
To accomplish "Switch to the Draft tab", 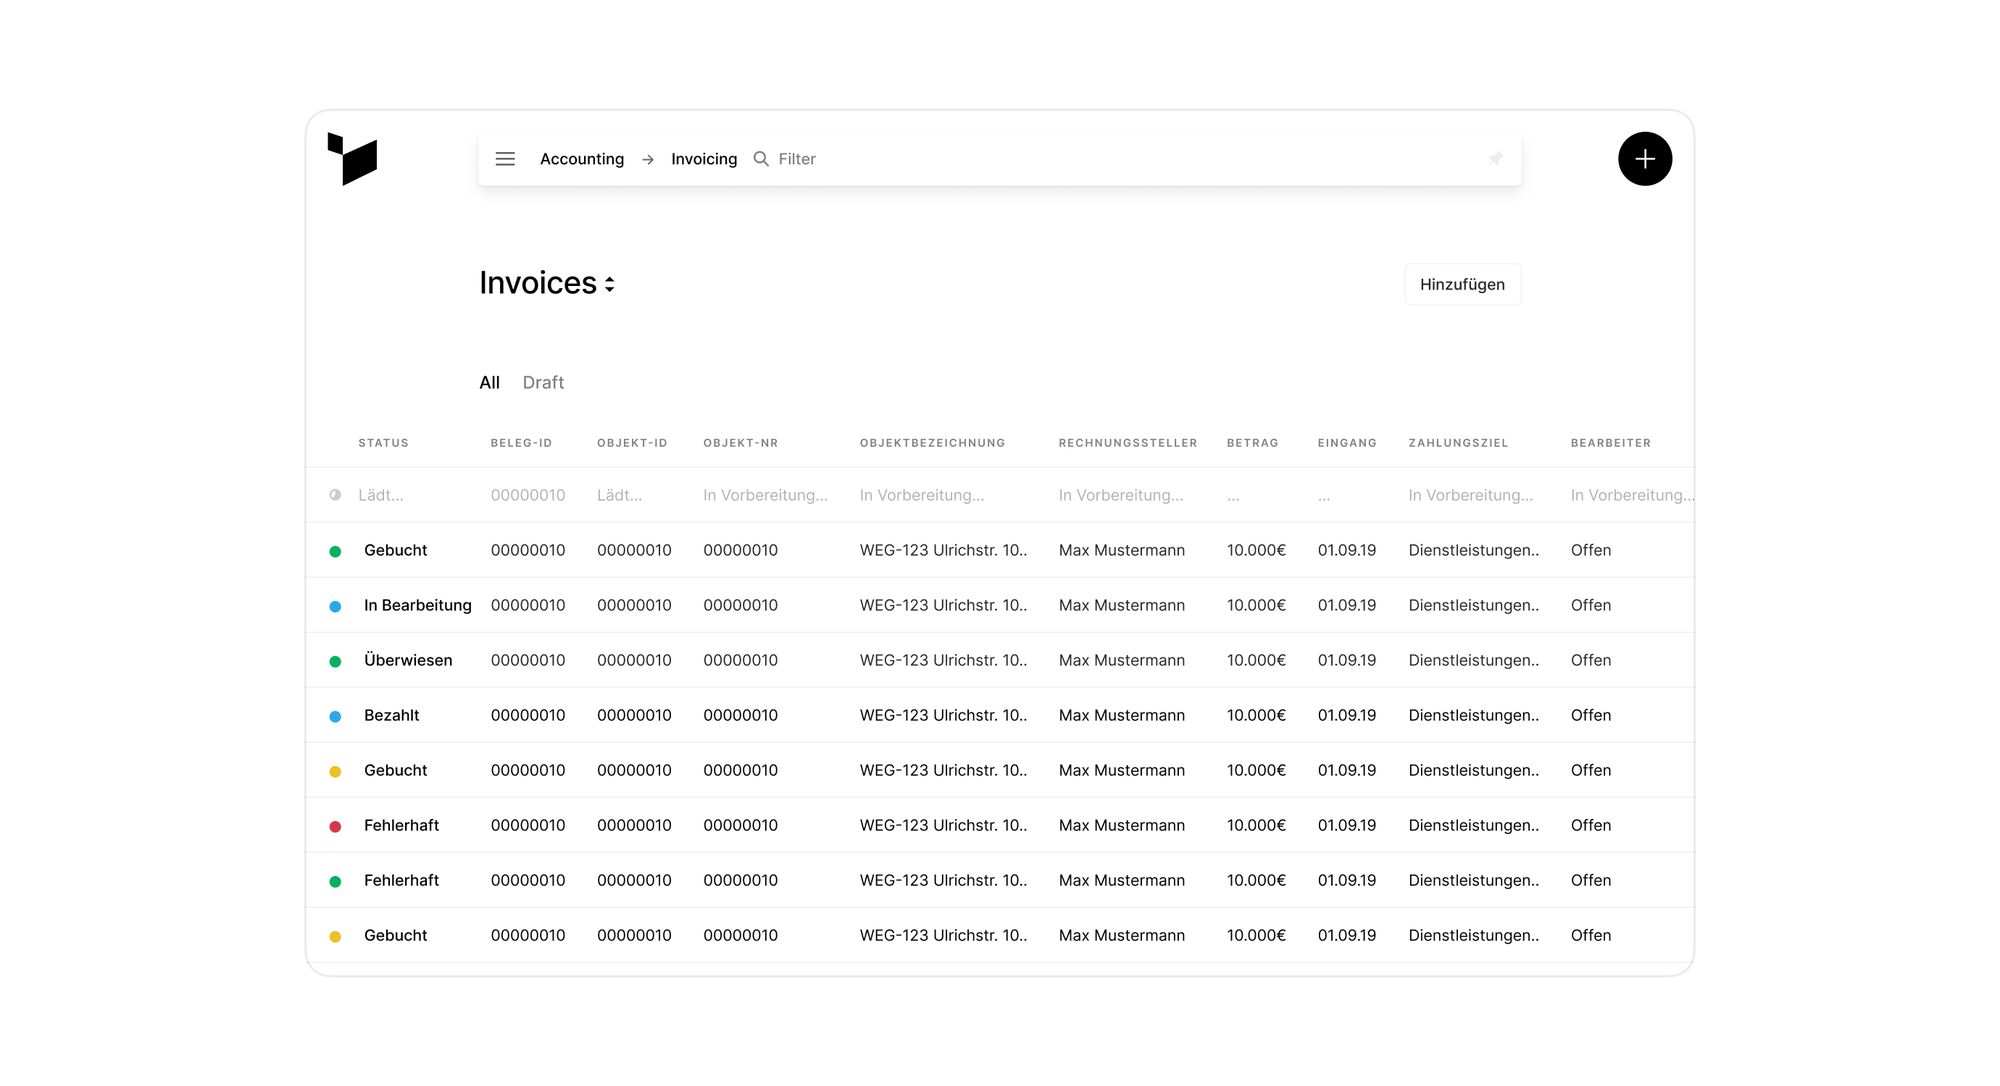I will (x=543, y=382).
